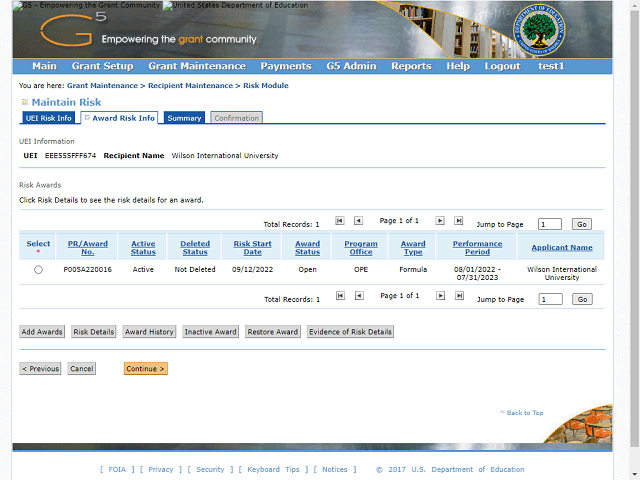Viewport: 640px width, 480px height.
Task: Click the 09/12/2022 risk start date
Action: coord(252,270)
